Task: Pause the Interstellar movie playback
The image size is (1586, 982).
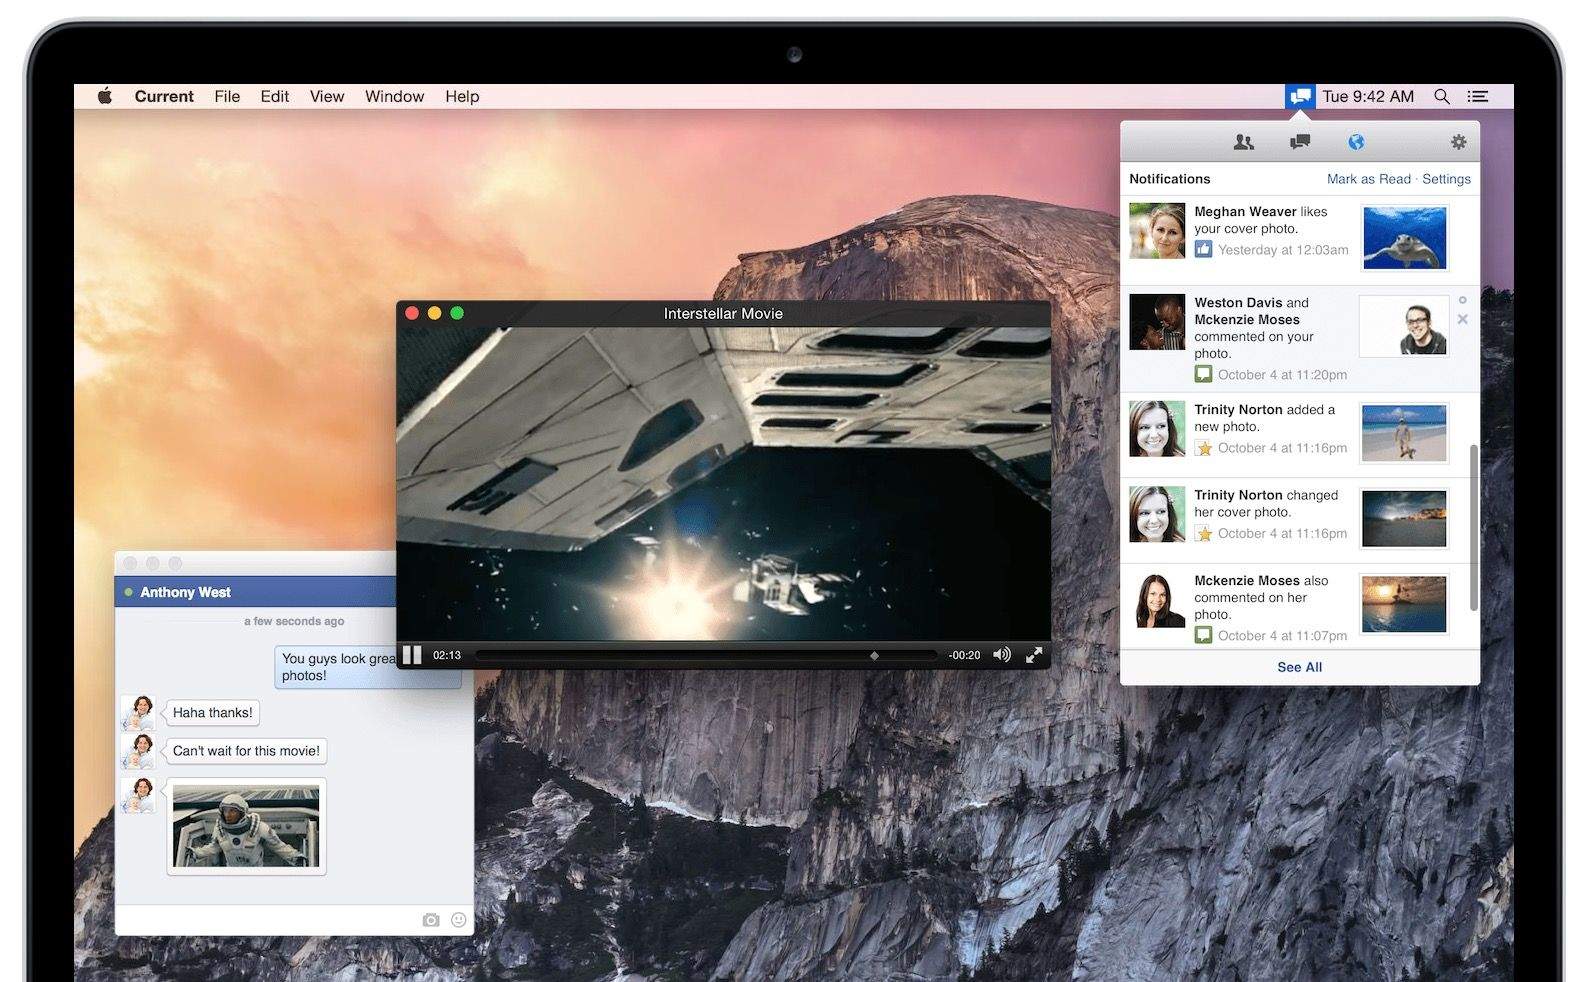Action: click(412, 655)
